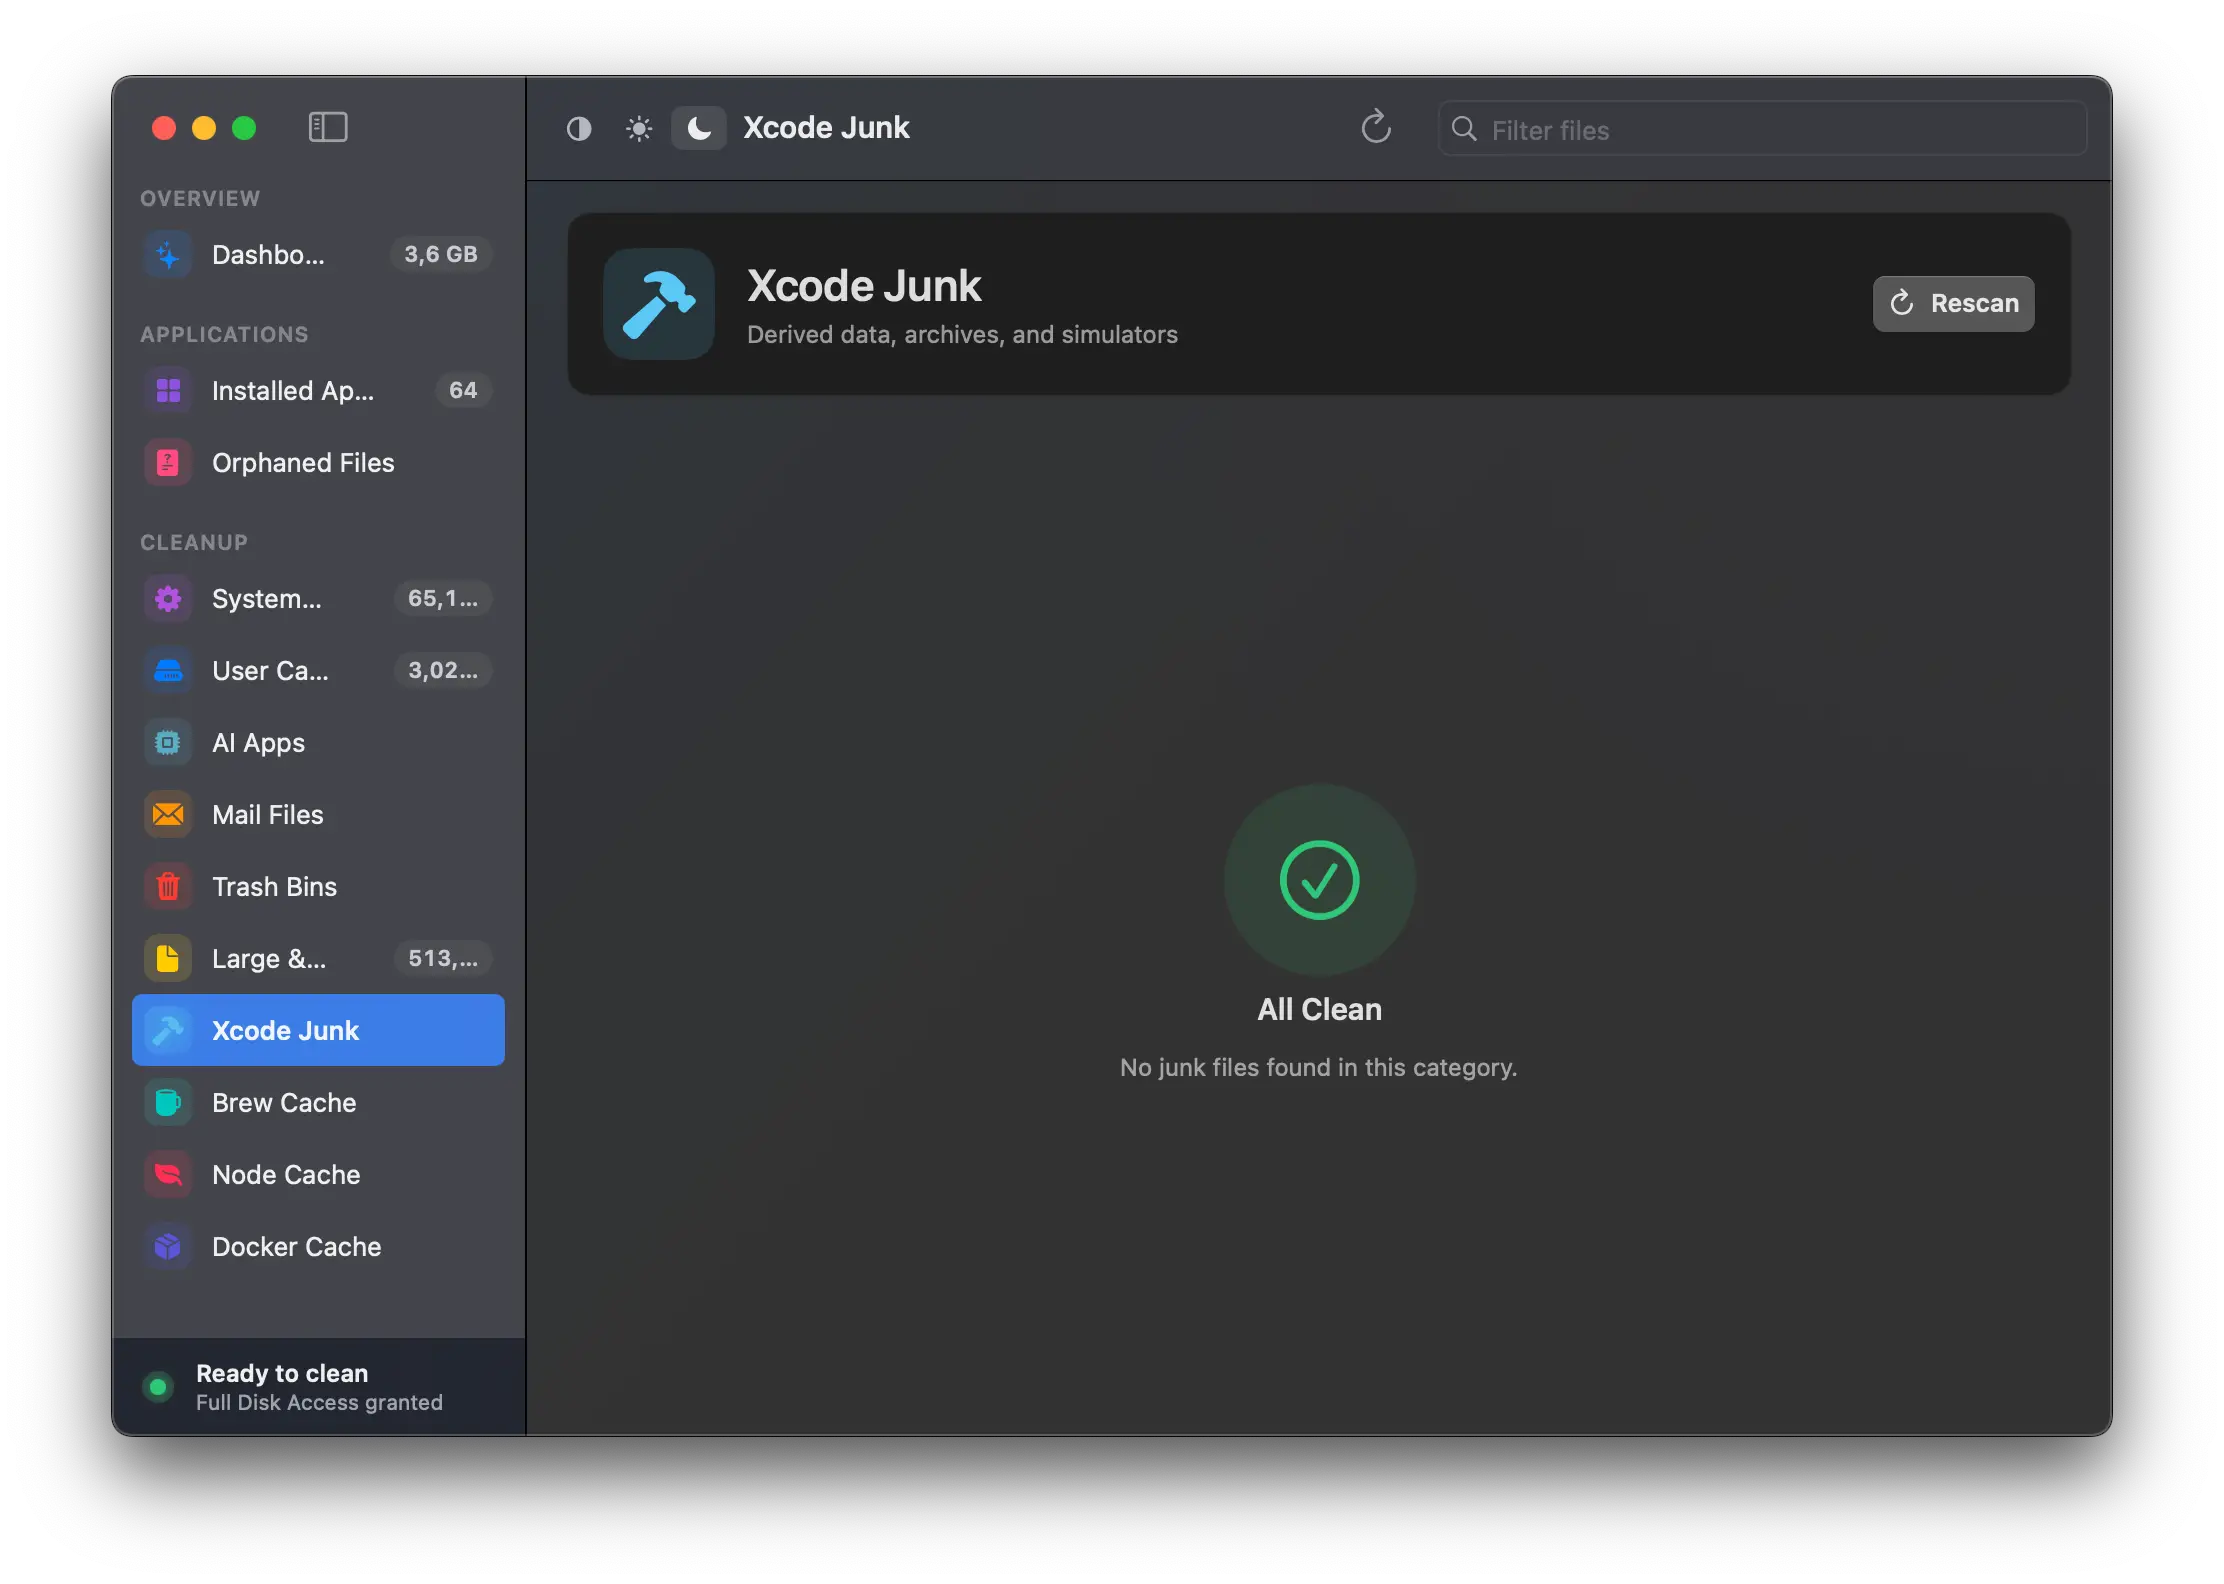This screenshot has height=1584, width=2224.
Task: Click the 513,… size badge
Action: click(x=443, y=958)
